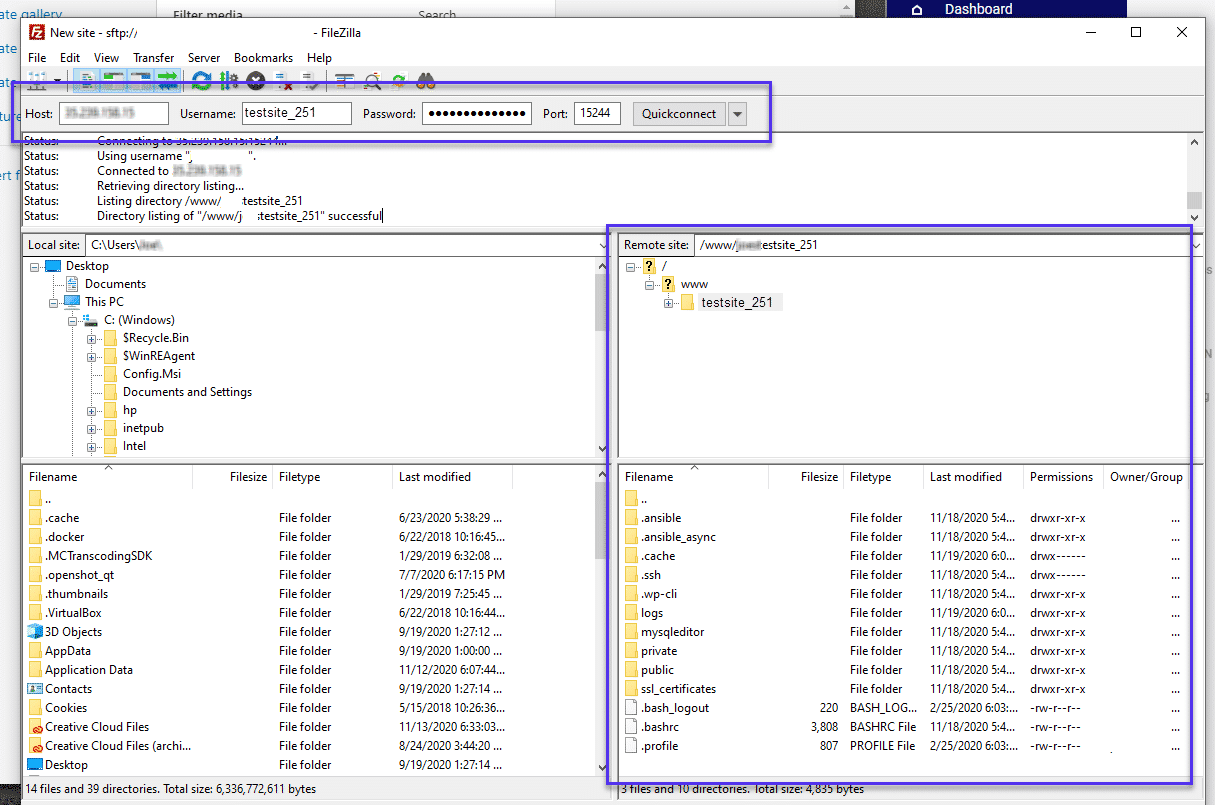1215x805 pixels.
Task: Toggle synchronized browsing
Action: click(x=399, y=81)
